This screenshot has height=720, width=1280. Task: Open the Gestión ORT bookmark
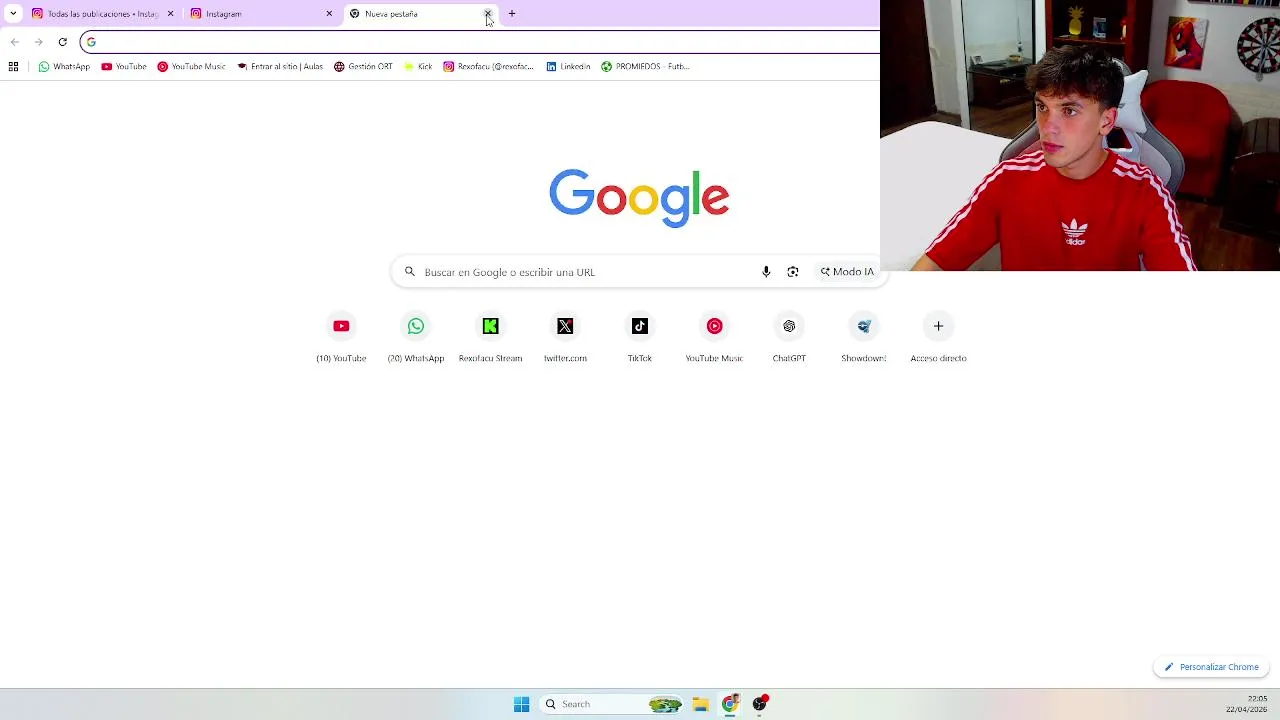point(363,67)
